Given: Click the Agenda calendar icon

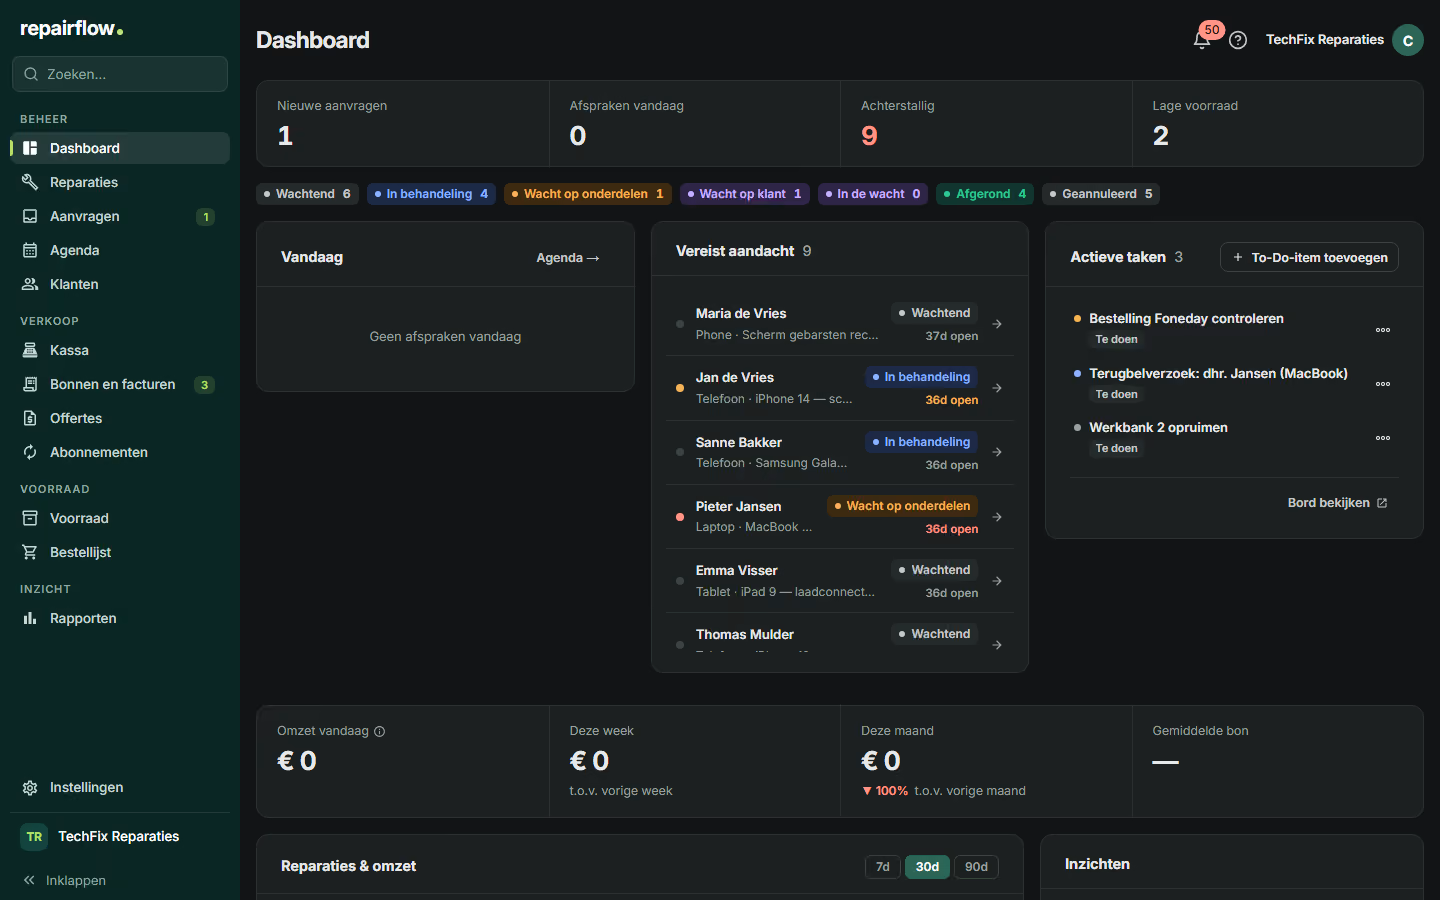Looking at the screenshot, I should coord(30,250).
